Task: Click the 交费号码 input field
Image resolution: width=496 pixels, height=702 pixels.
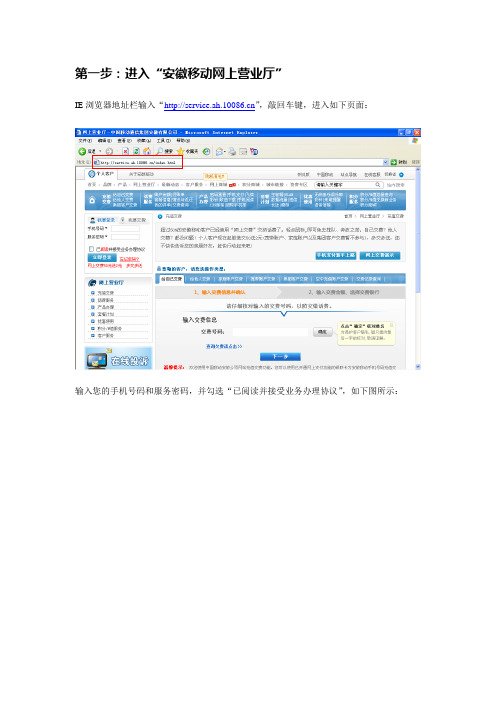Action: tap(270, 332)
